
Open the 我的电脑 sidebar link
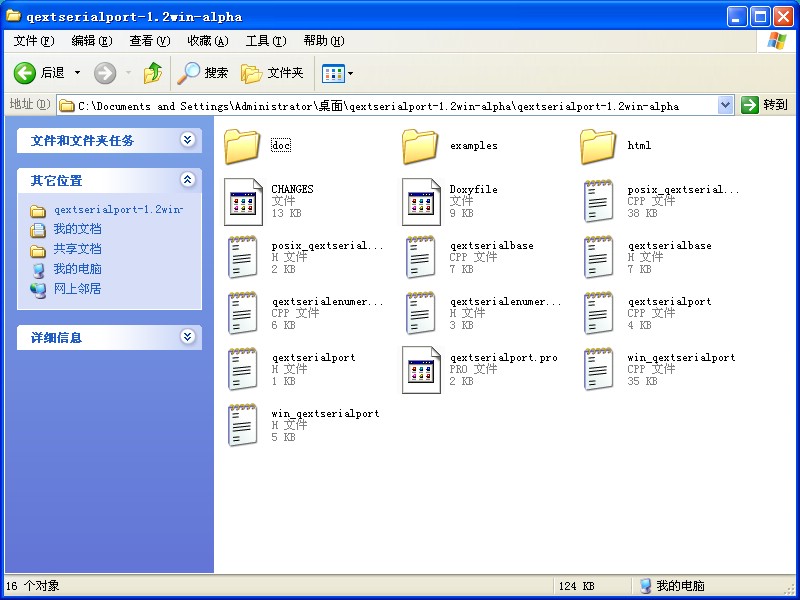[78, 269]
